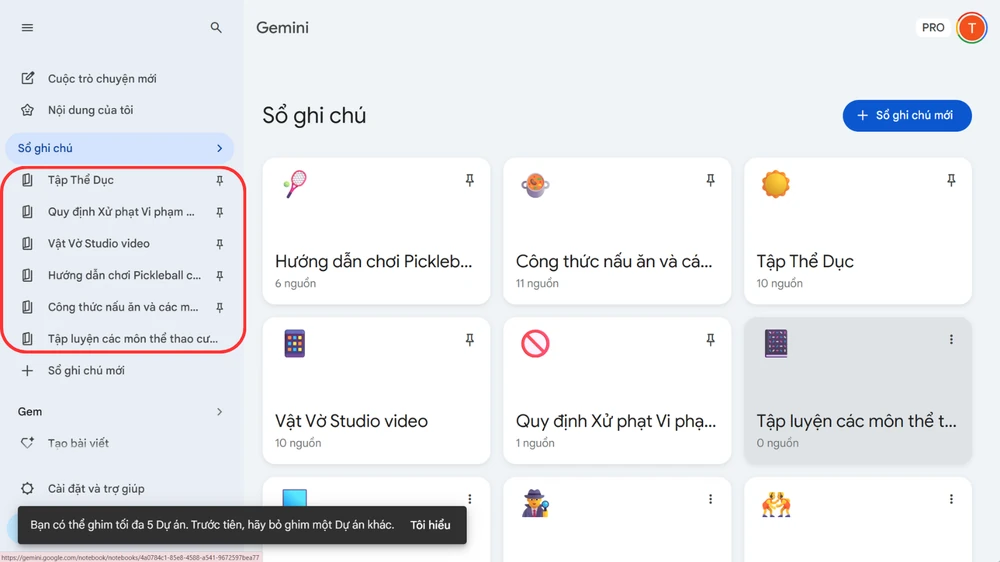This screenshot has width=1000, height=562.
Task: Unpin the Hướng dẫn chơi Pickleball notebook card
Action: 469,181
